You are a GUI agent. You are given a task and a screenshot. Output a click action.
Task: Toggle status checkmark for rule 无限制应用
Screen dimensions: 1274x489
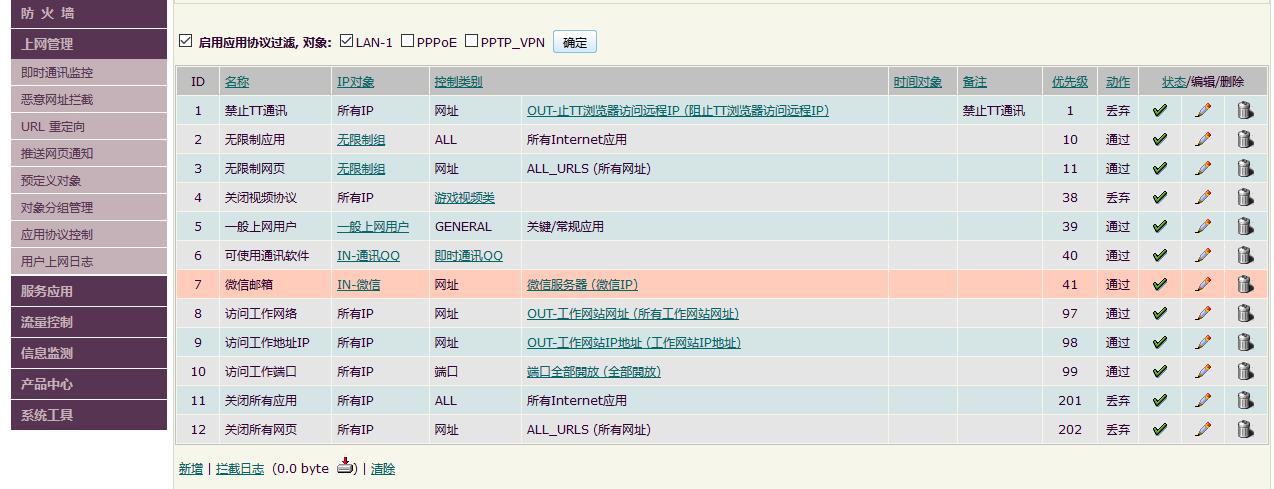click(x=1160, y=140)
